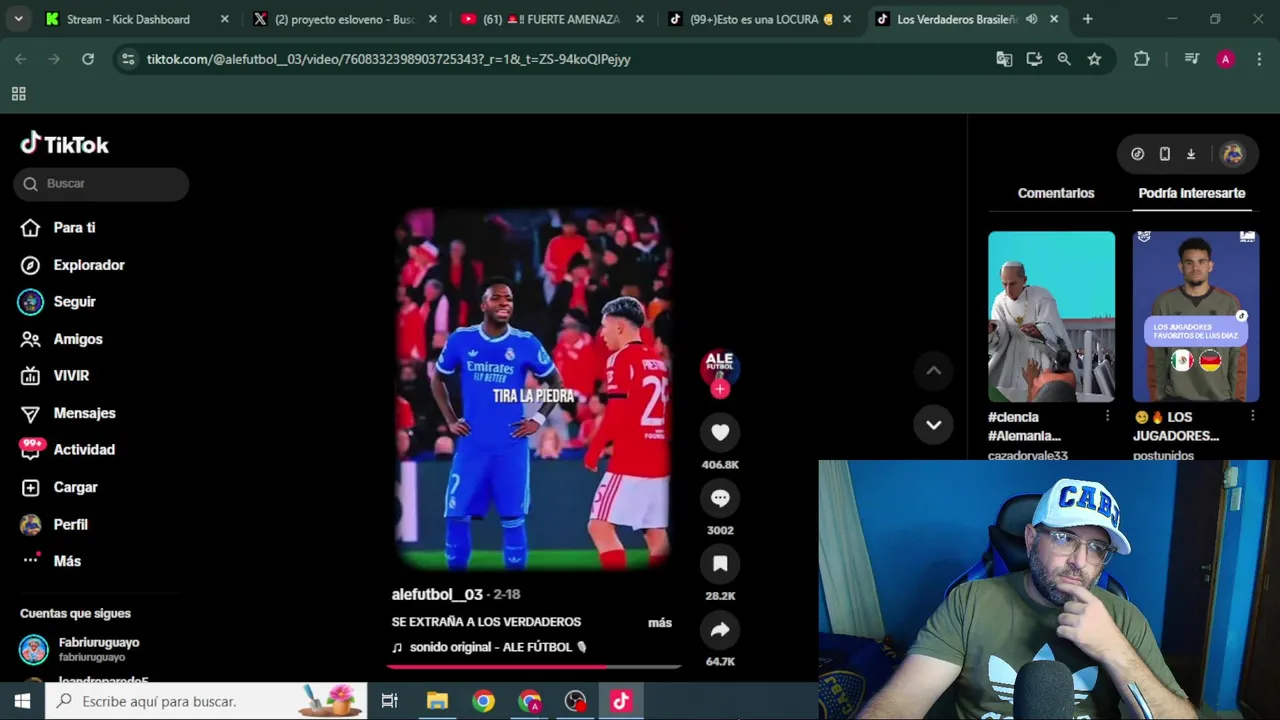Click Windows taskbar search box
Screen dimensions: 1280x720
click(206, 701)
